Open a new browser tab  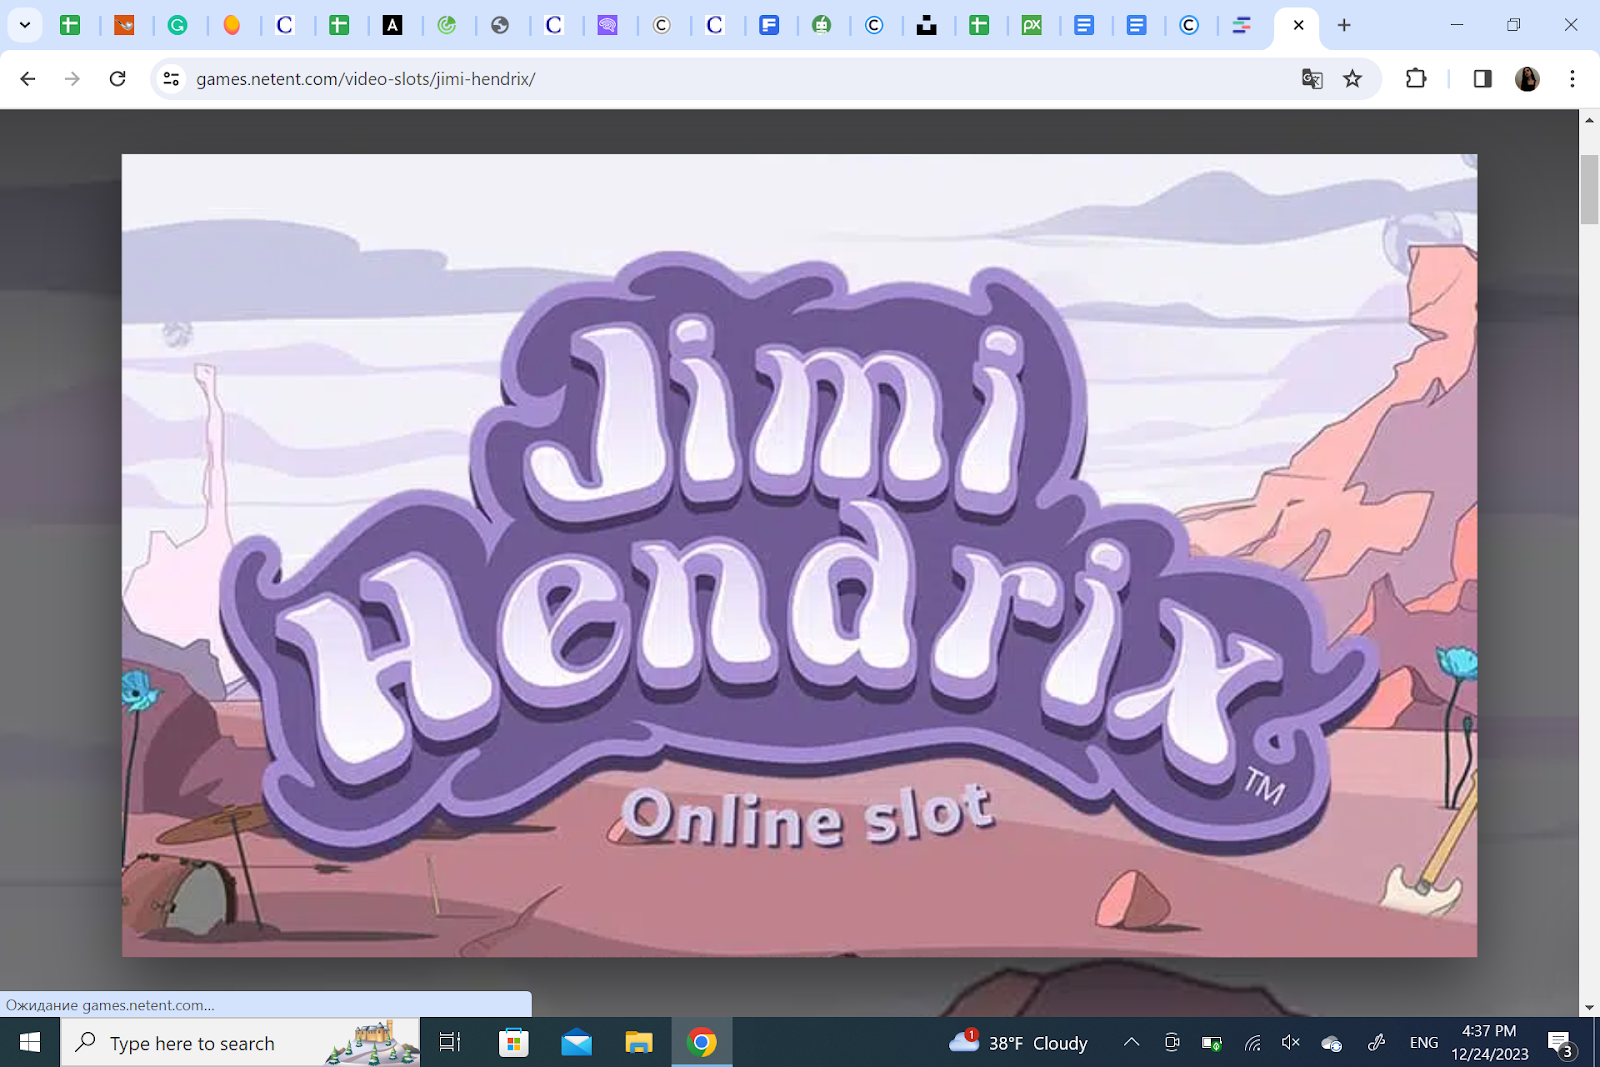tap(1344, 25)
